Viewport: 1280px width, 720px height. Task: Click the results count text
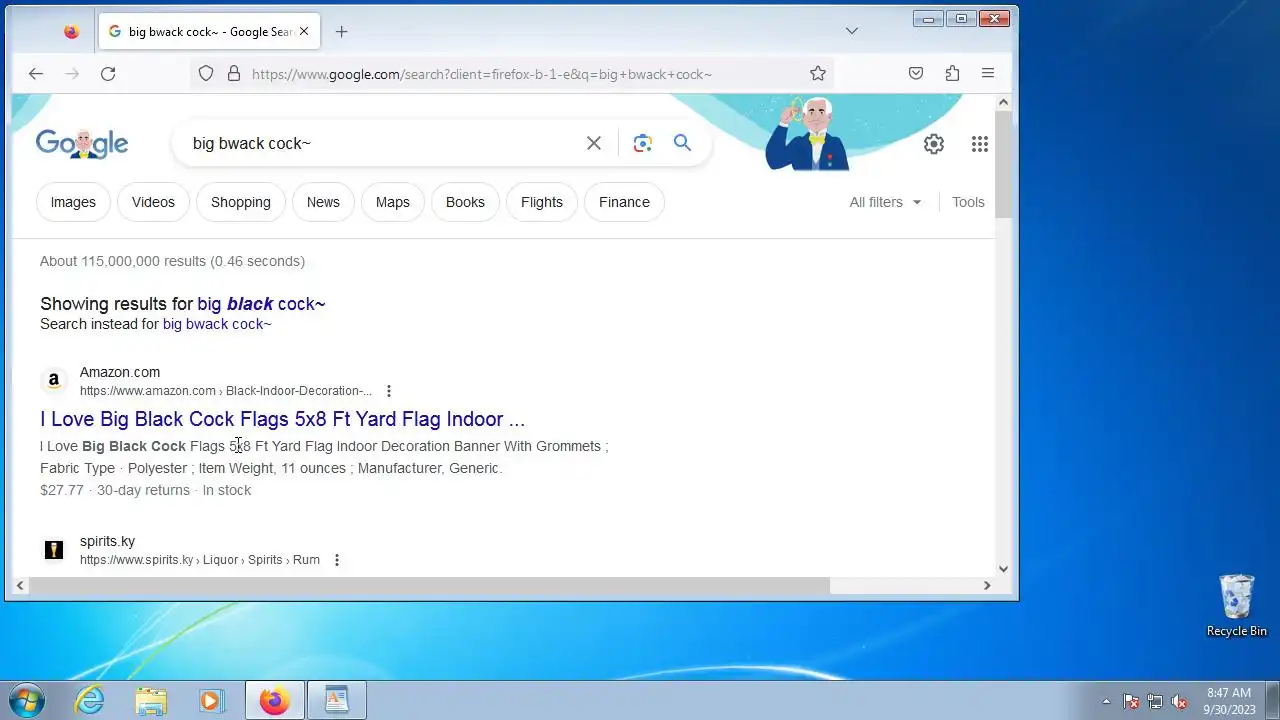pos(172,261)
